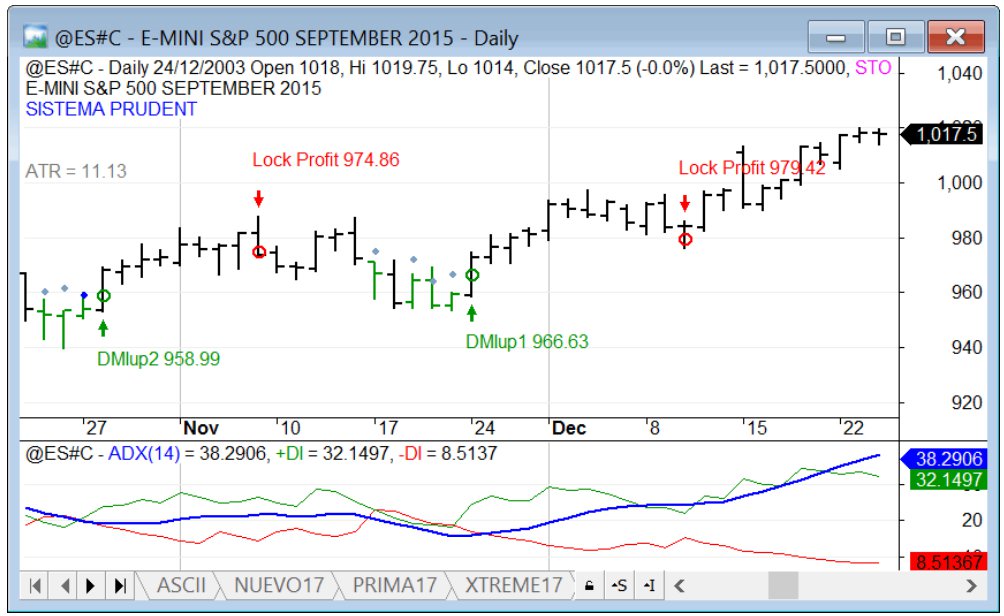Switch to the ASCII sheet tab

tap(182, 585)
